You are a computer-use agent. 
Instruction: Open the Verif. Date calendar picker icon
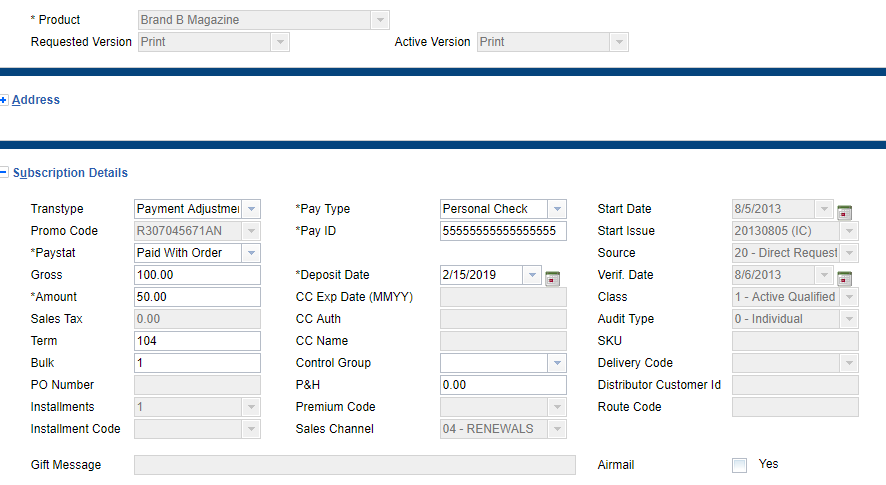(x=845, y=277)
